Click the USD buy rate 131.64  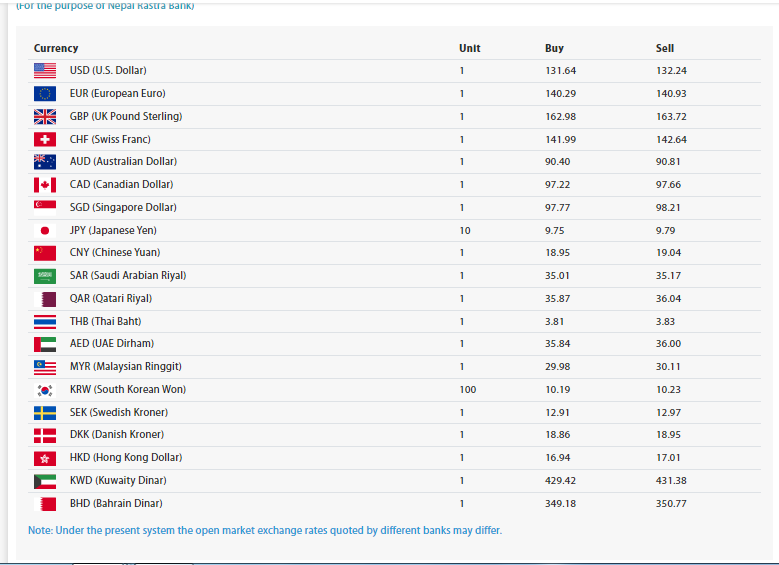[560, 71]
